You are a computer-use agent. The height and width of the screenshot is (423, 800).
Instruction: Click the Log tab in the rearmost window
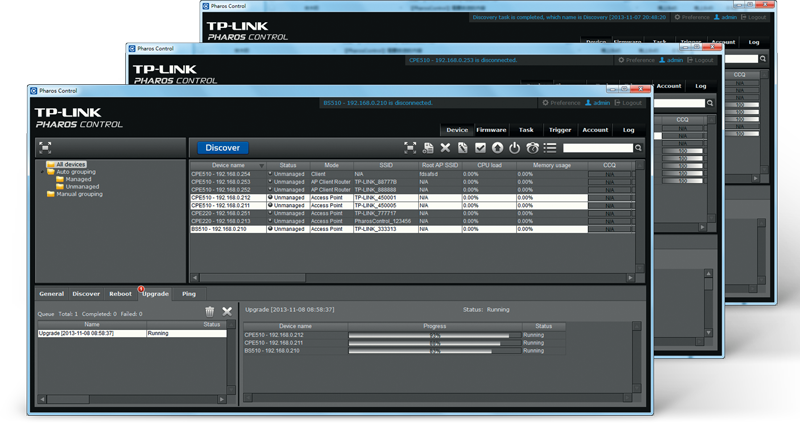[754, 42]
